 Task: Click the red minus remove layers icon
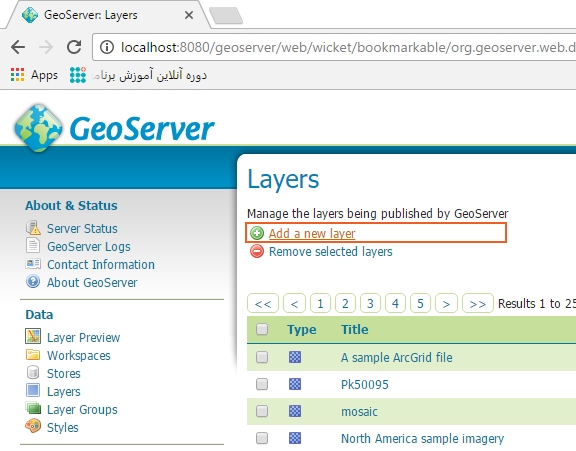click(257, 251)
